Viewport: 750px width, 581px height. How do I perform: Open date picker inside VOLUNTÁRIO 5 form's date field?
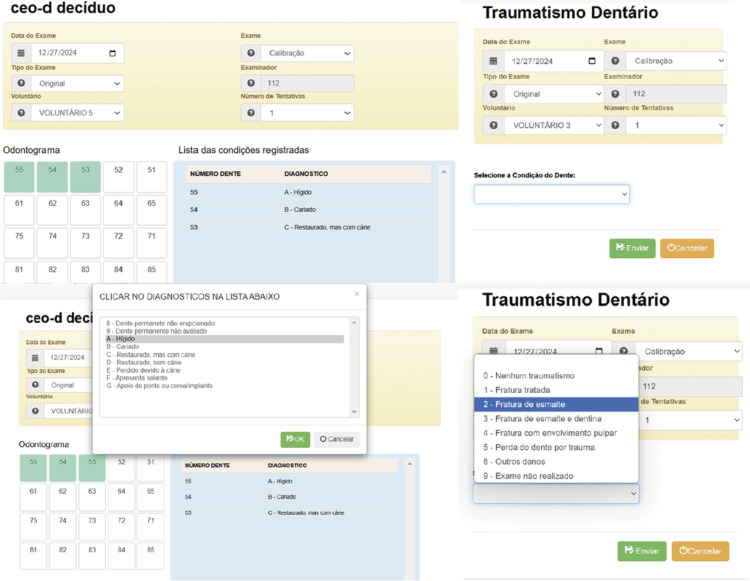[x=112, y=54]
